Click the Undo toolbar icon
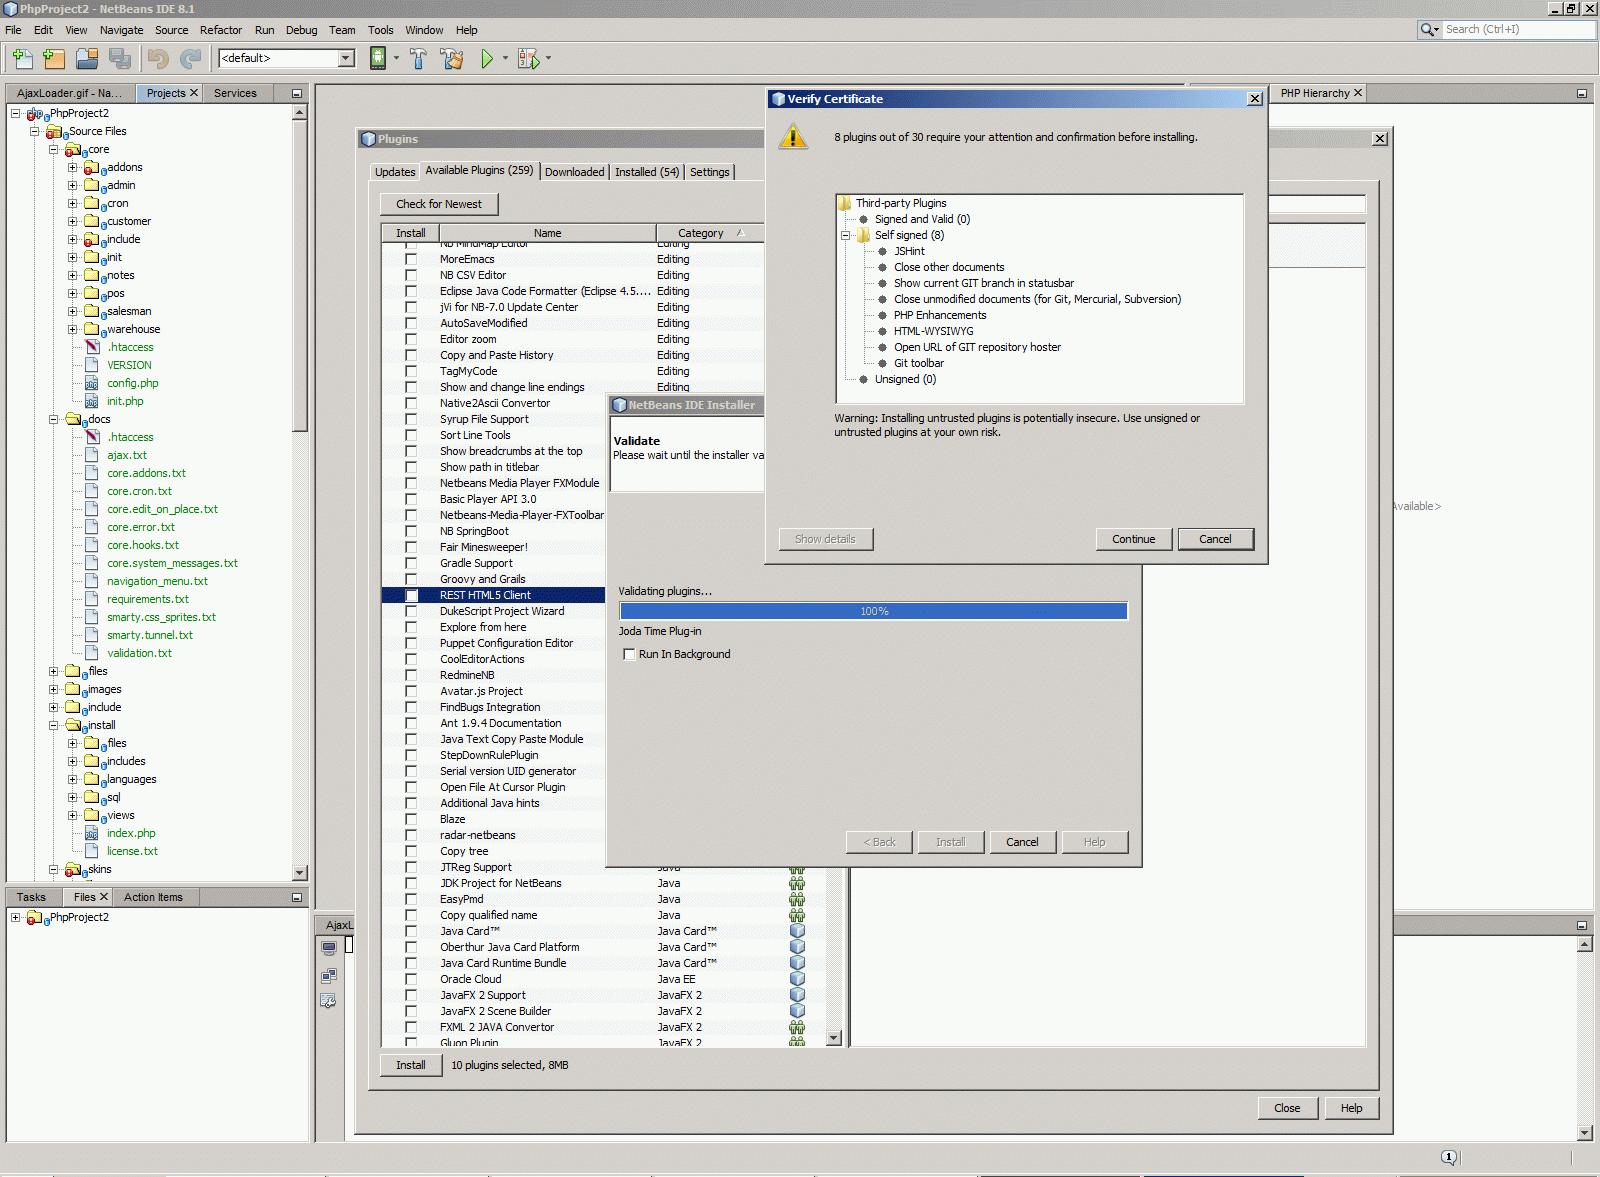 pyautogui.click(x=158, y=59)
